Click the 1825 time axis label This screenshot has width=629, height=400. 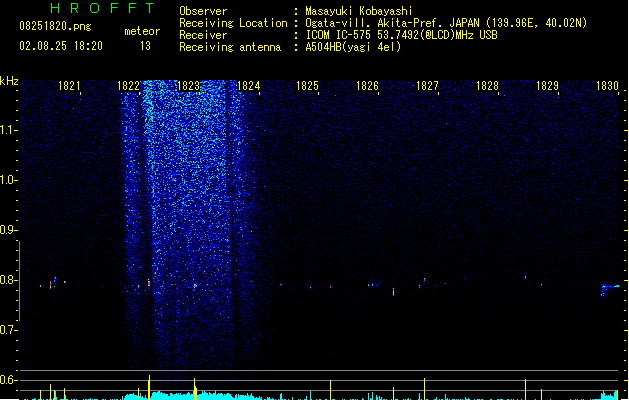(x=307, y=86)
